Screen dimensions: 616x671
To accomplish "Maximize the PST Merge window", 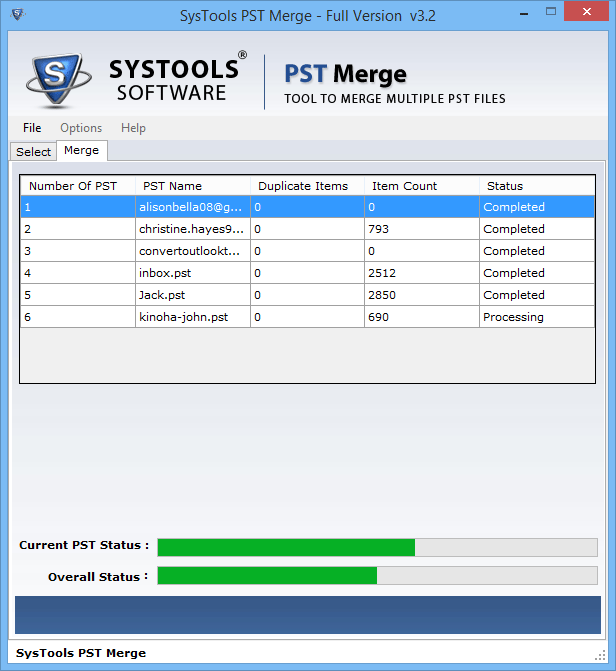I will [x=551, y=12].
